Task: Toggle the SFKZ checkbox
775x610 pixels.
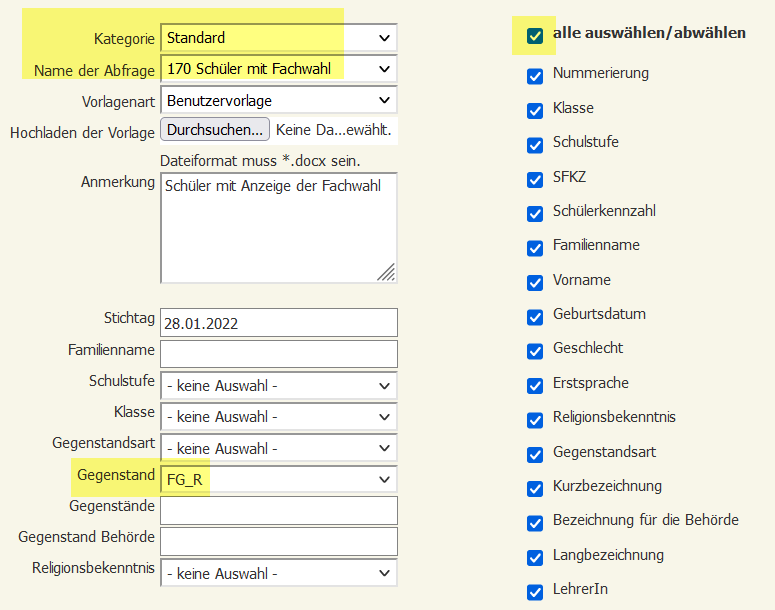Action: coord(535,179)
